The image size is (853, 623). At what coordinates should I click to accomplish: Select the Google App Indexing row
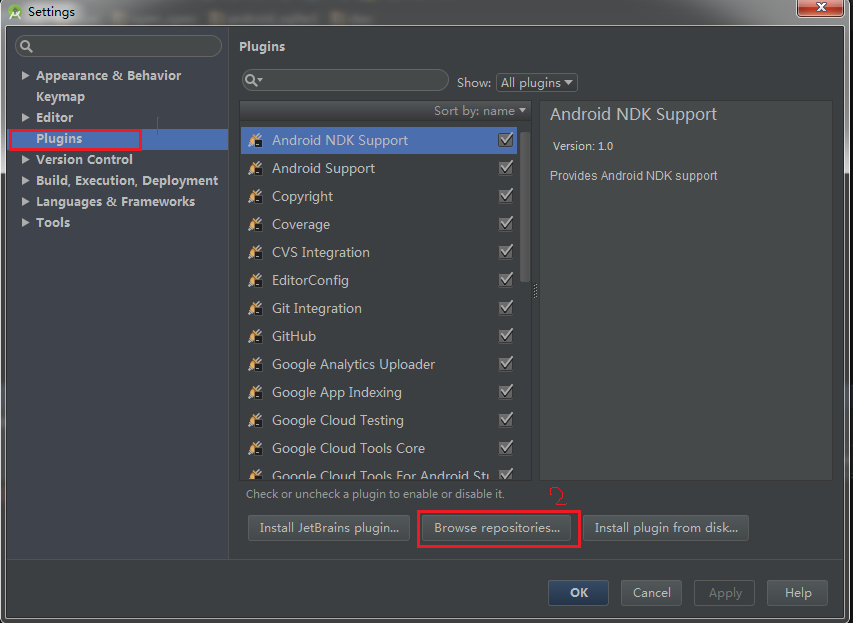click(379, 392)
